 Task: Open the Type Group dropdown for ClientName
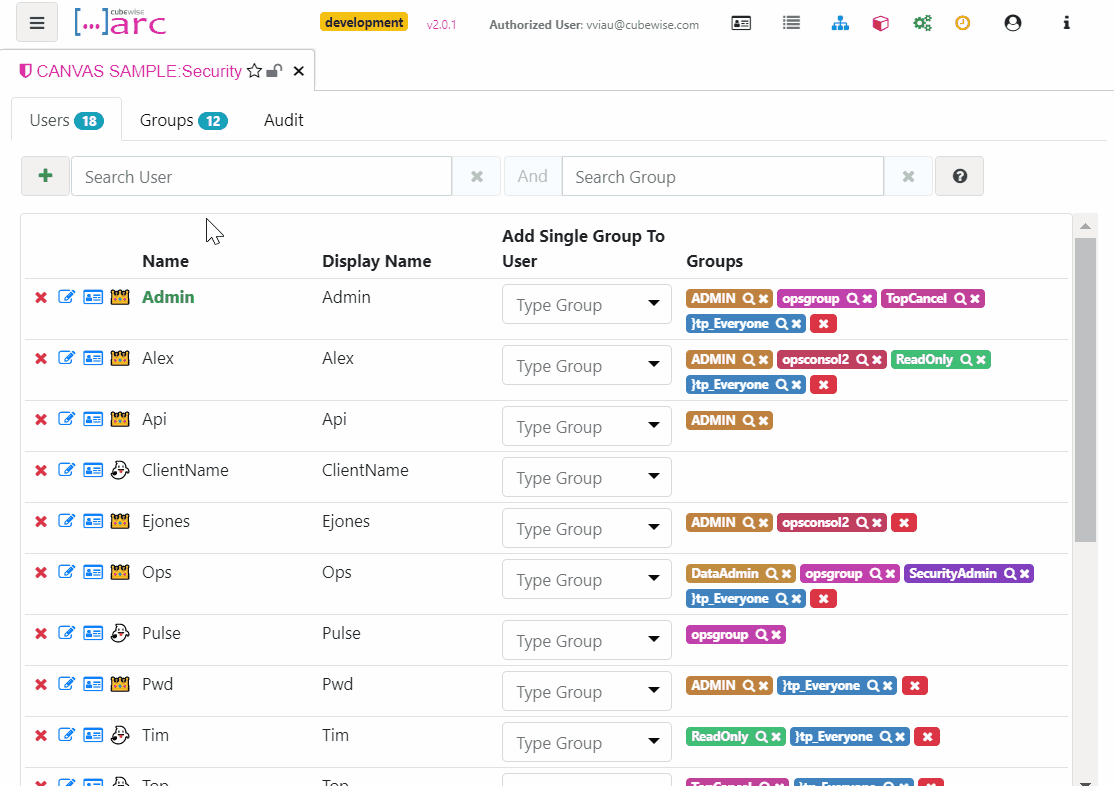[x=654, y=477]
